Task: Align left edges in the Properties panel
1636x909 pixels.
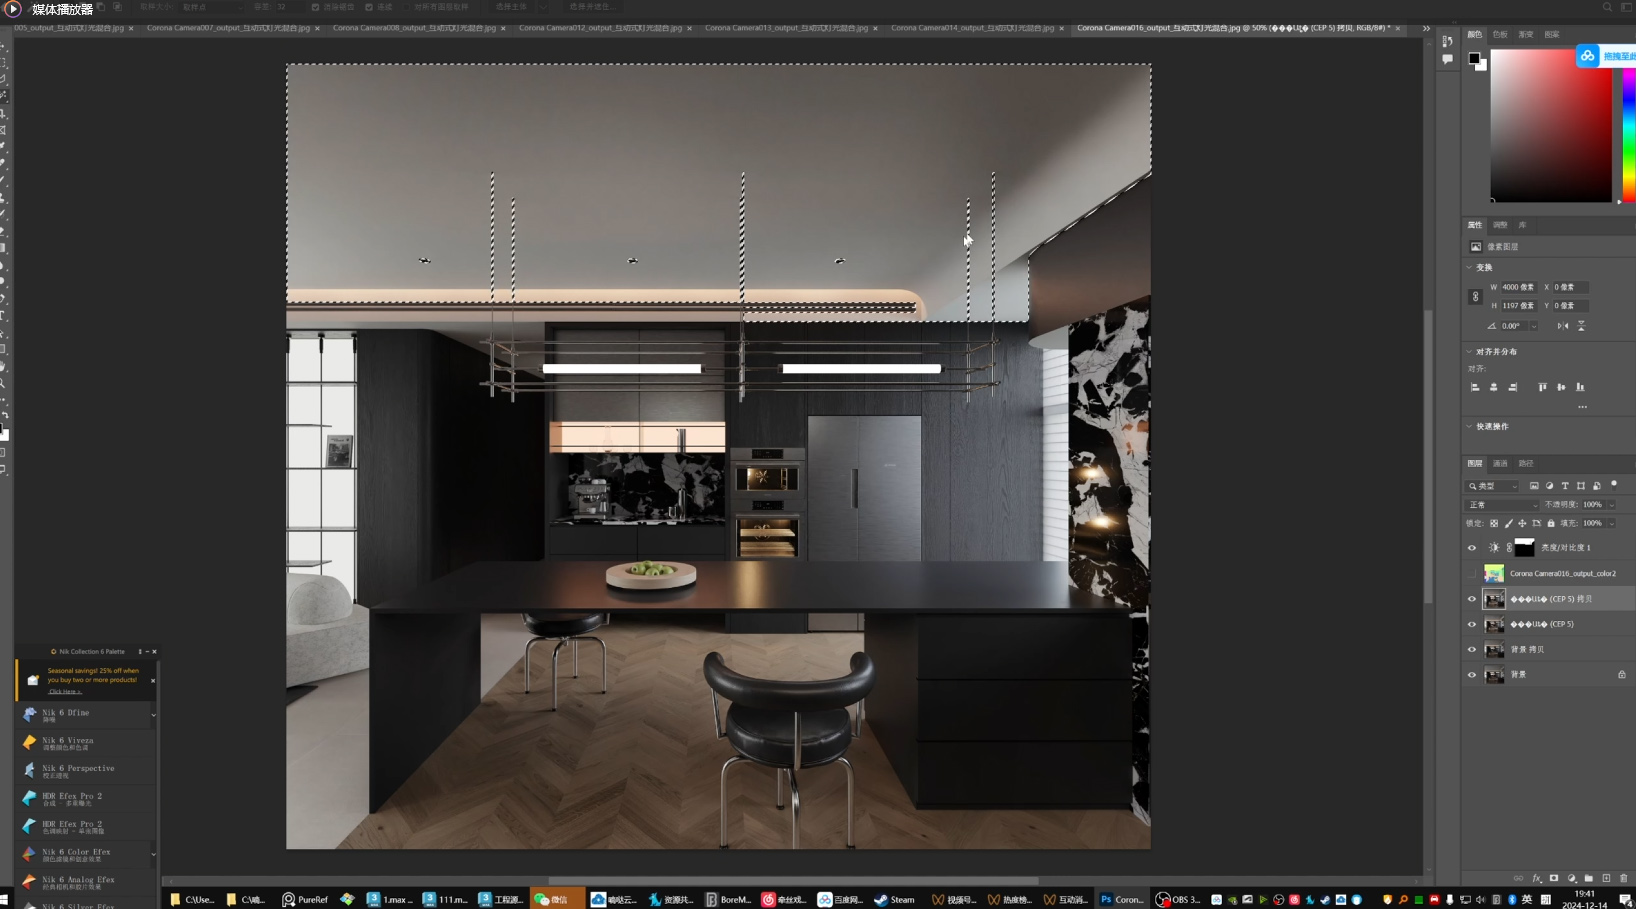Action: [1475, 387]
